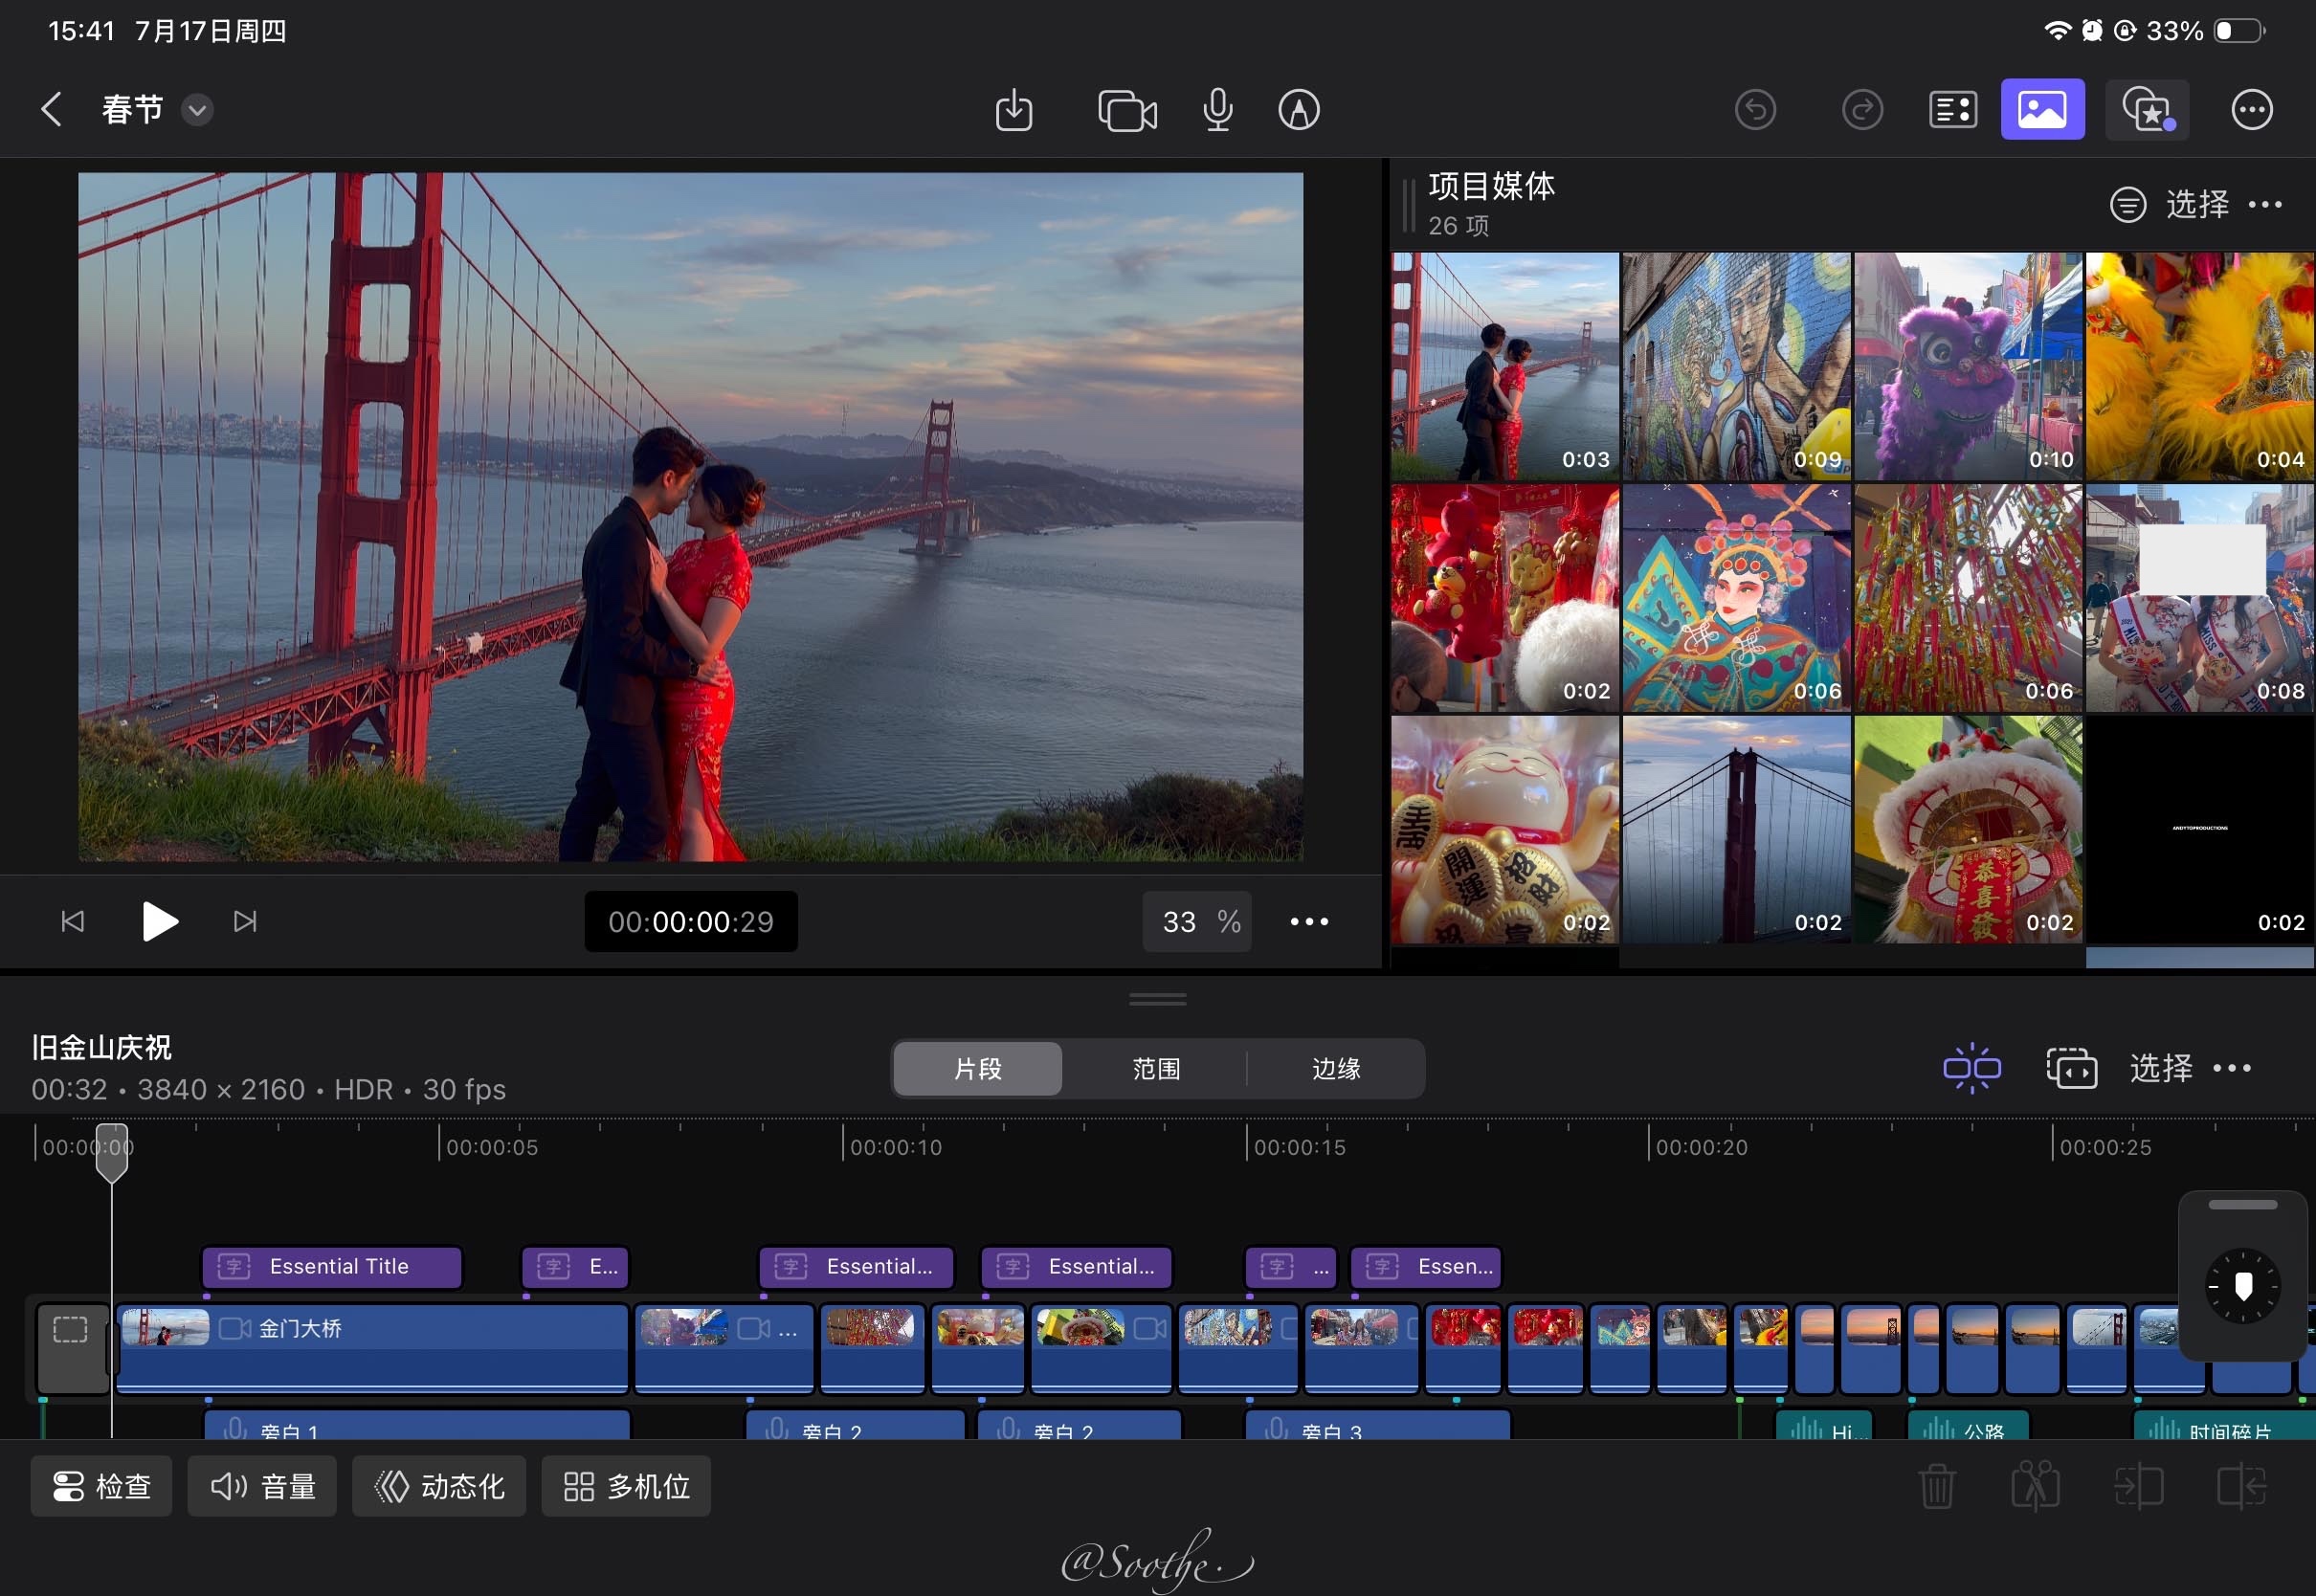The image size is (2316, 1596).
Task: Switch to the 范围 tab
Action: pos(1156,1069)
